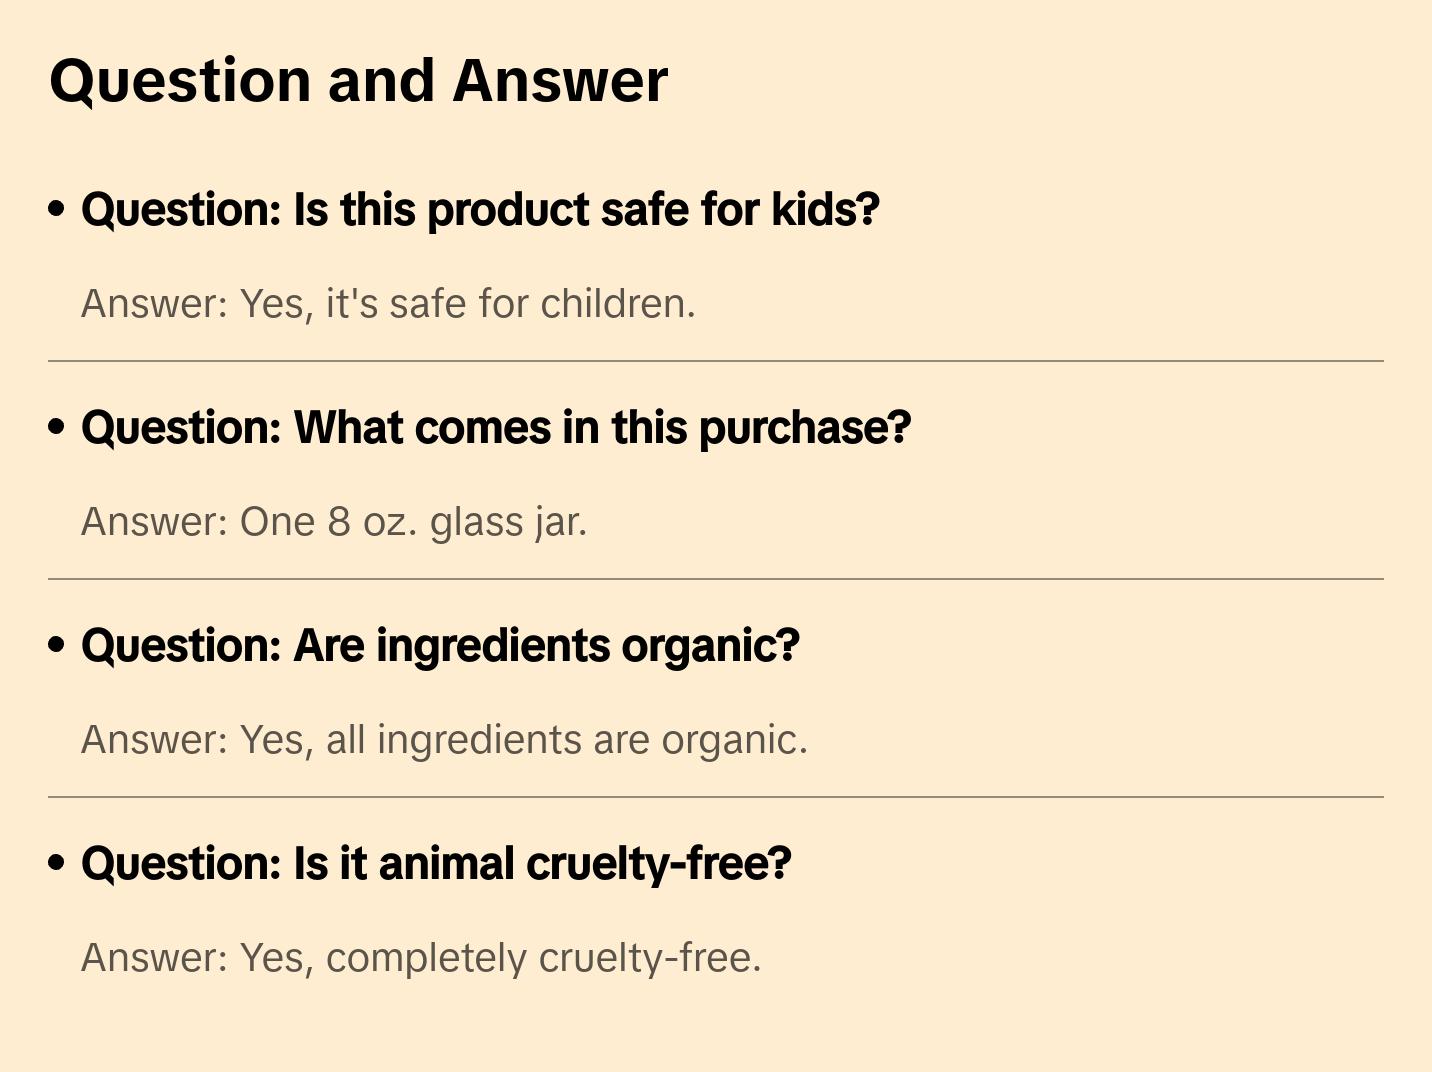Click bullet before the safe for kids question
The image size is (1432, 1072).
(x=57, y=209)
